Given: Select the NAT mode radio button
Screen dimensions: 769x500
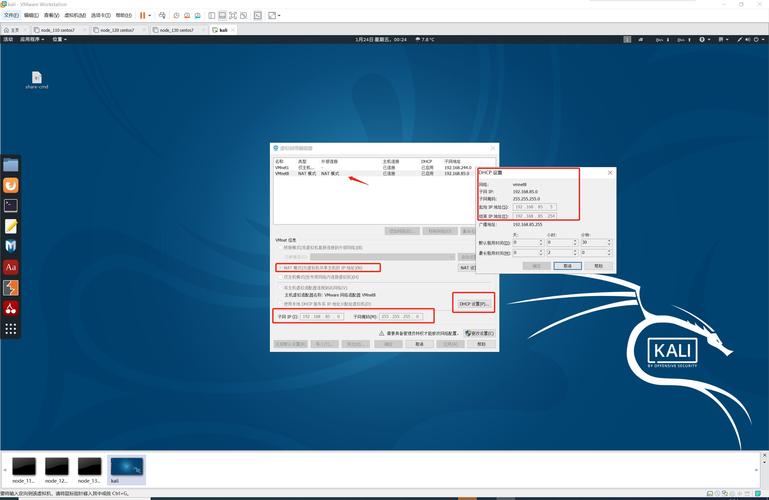Looking at the screenshot, I should [x=281, y=268].
